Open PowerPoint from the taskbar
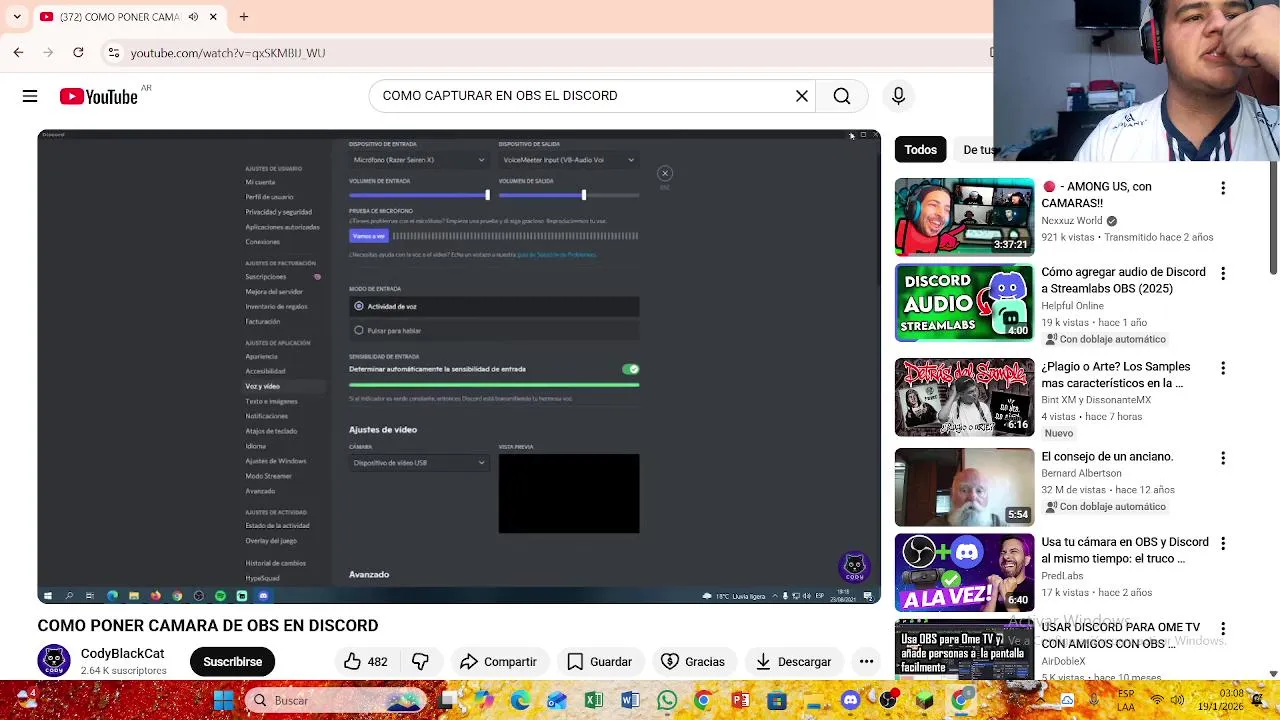The image size is (1280, 720). click(740, 700)
